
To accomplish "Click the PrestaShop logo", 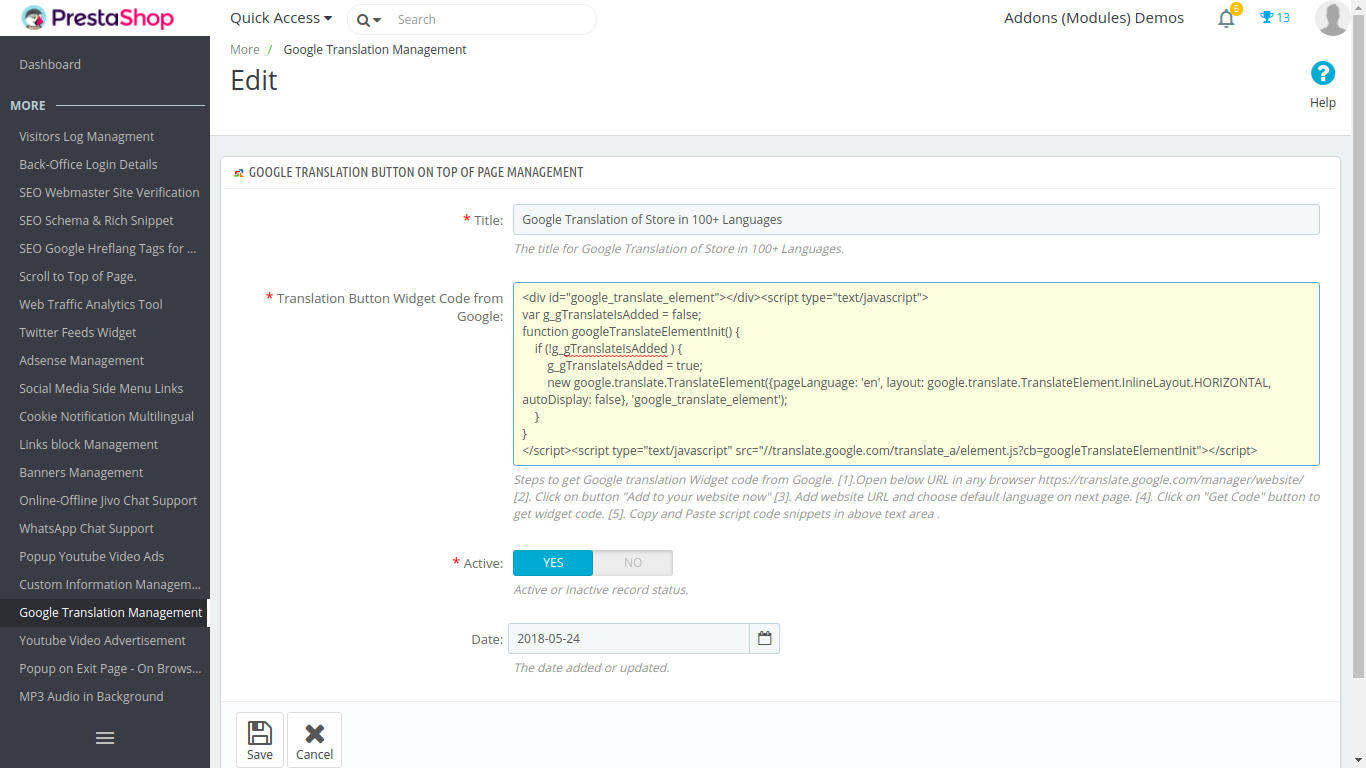I will pos(97,18).
